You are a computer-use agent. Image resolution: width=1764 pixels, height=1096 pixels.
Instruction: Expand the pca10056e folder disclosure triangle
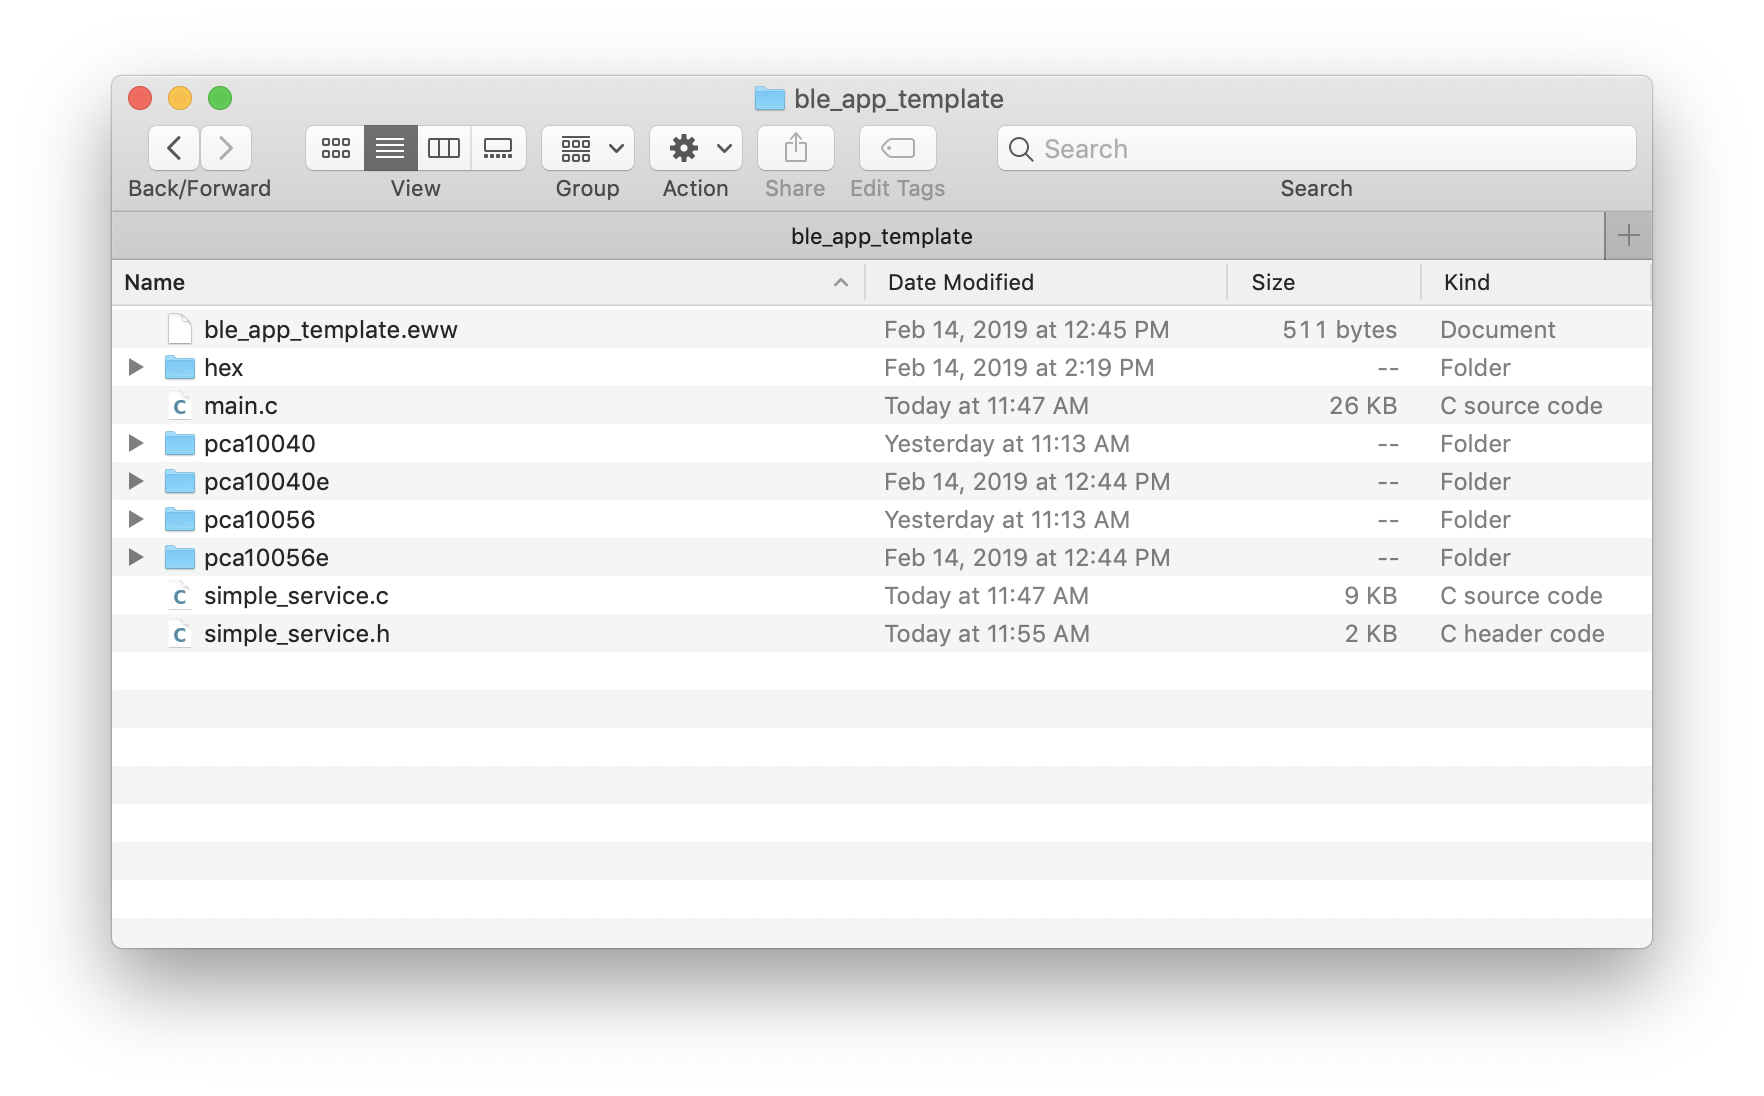coord(136,558)
